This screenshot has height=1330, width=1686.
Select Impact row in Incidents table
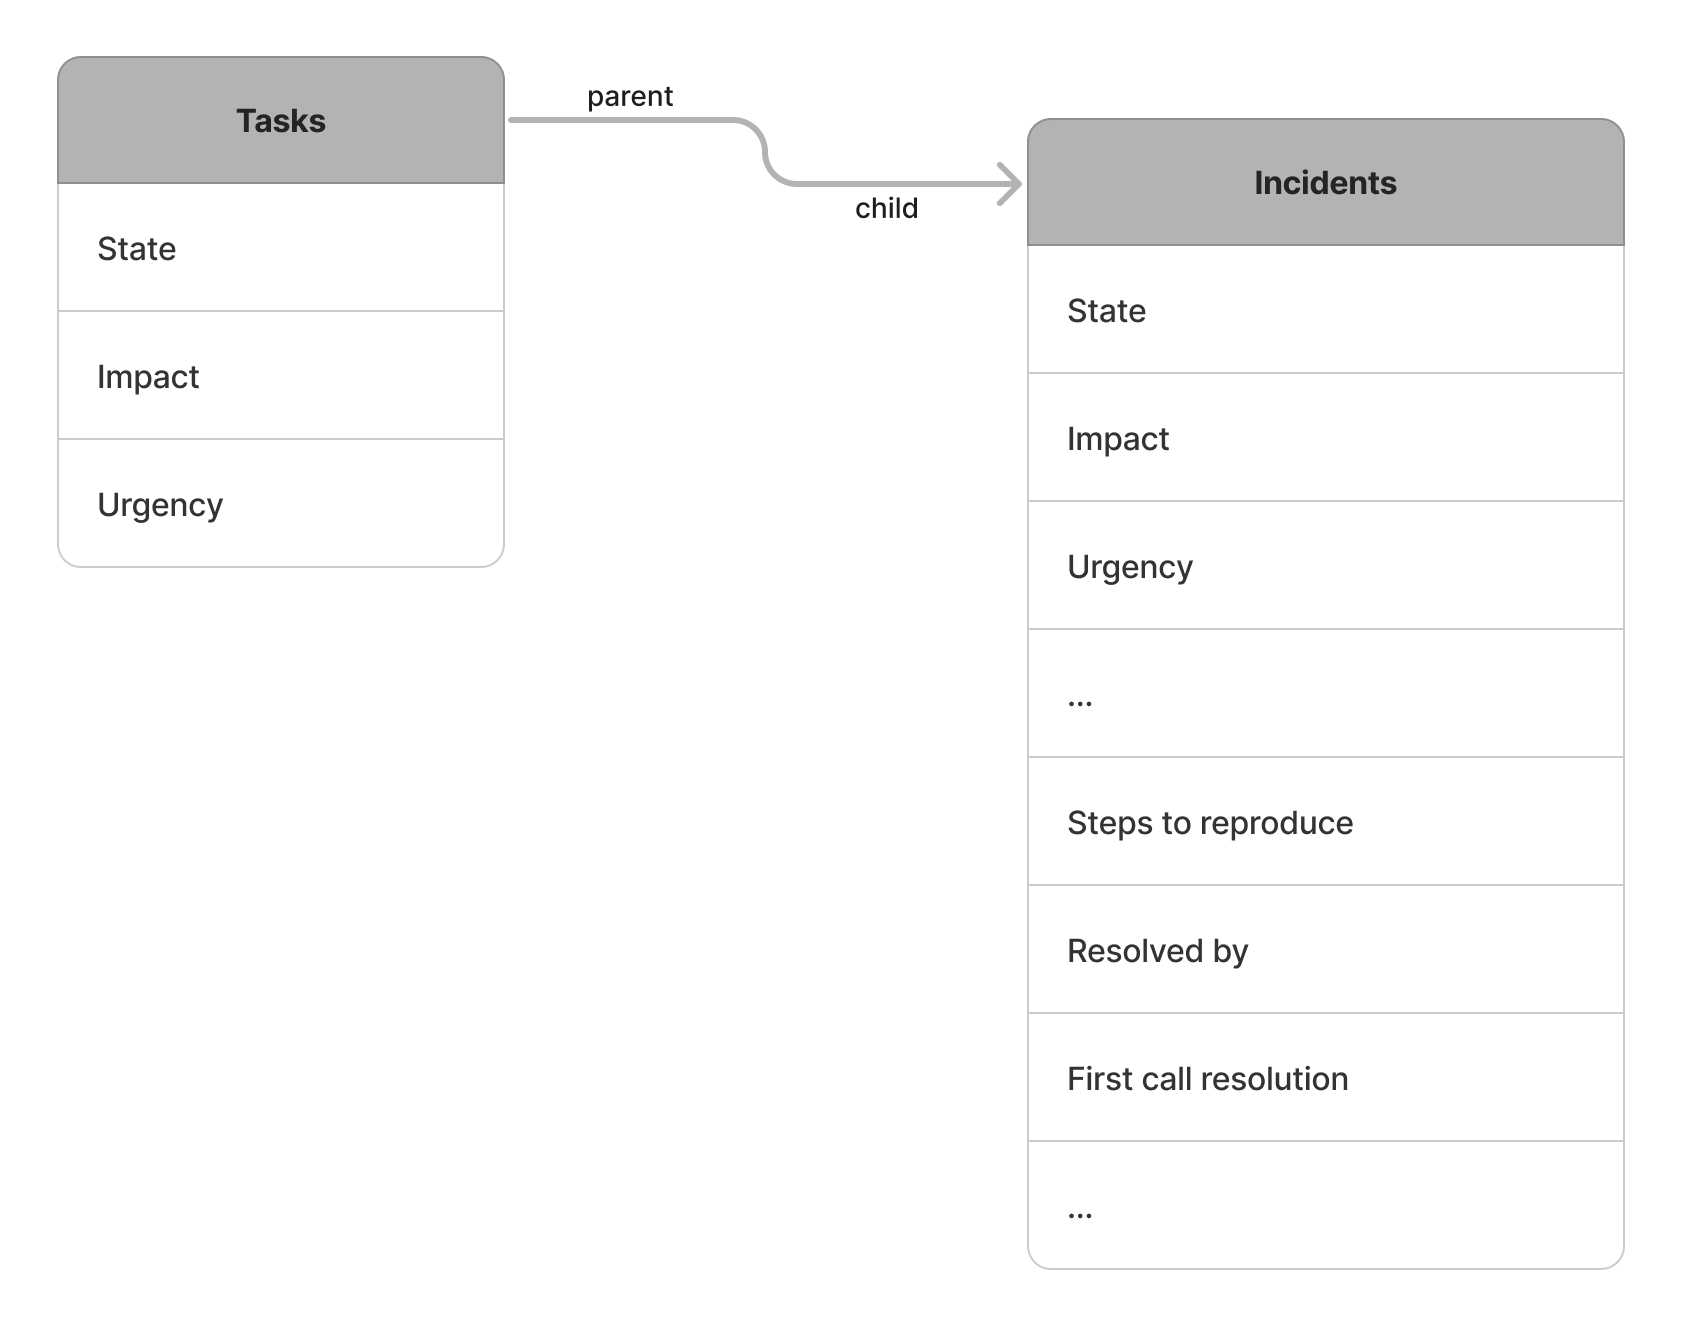(1325, 438)
